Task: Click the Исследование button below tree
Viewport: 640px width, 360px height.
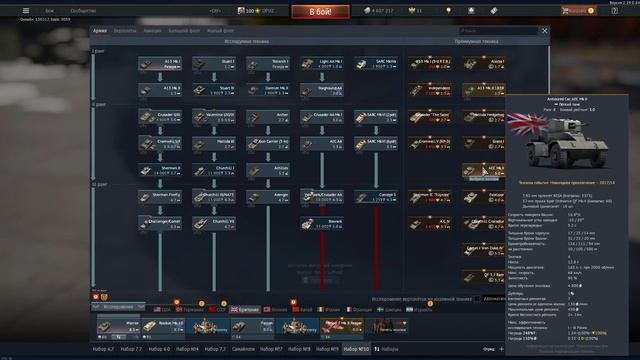Action: tap(118, 307)
